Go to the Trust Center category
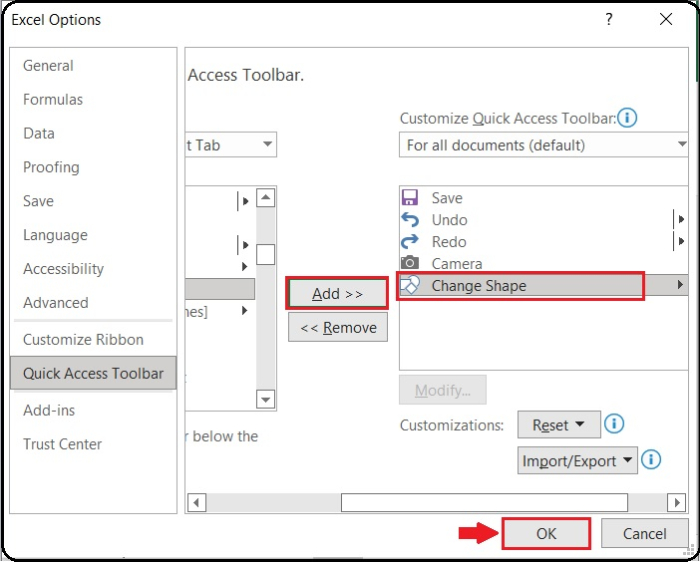This screenshot has width=700, height=562. pos(62,444)
